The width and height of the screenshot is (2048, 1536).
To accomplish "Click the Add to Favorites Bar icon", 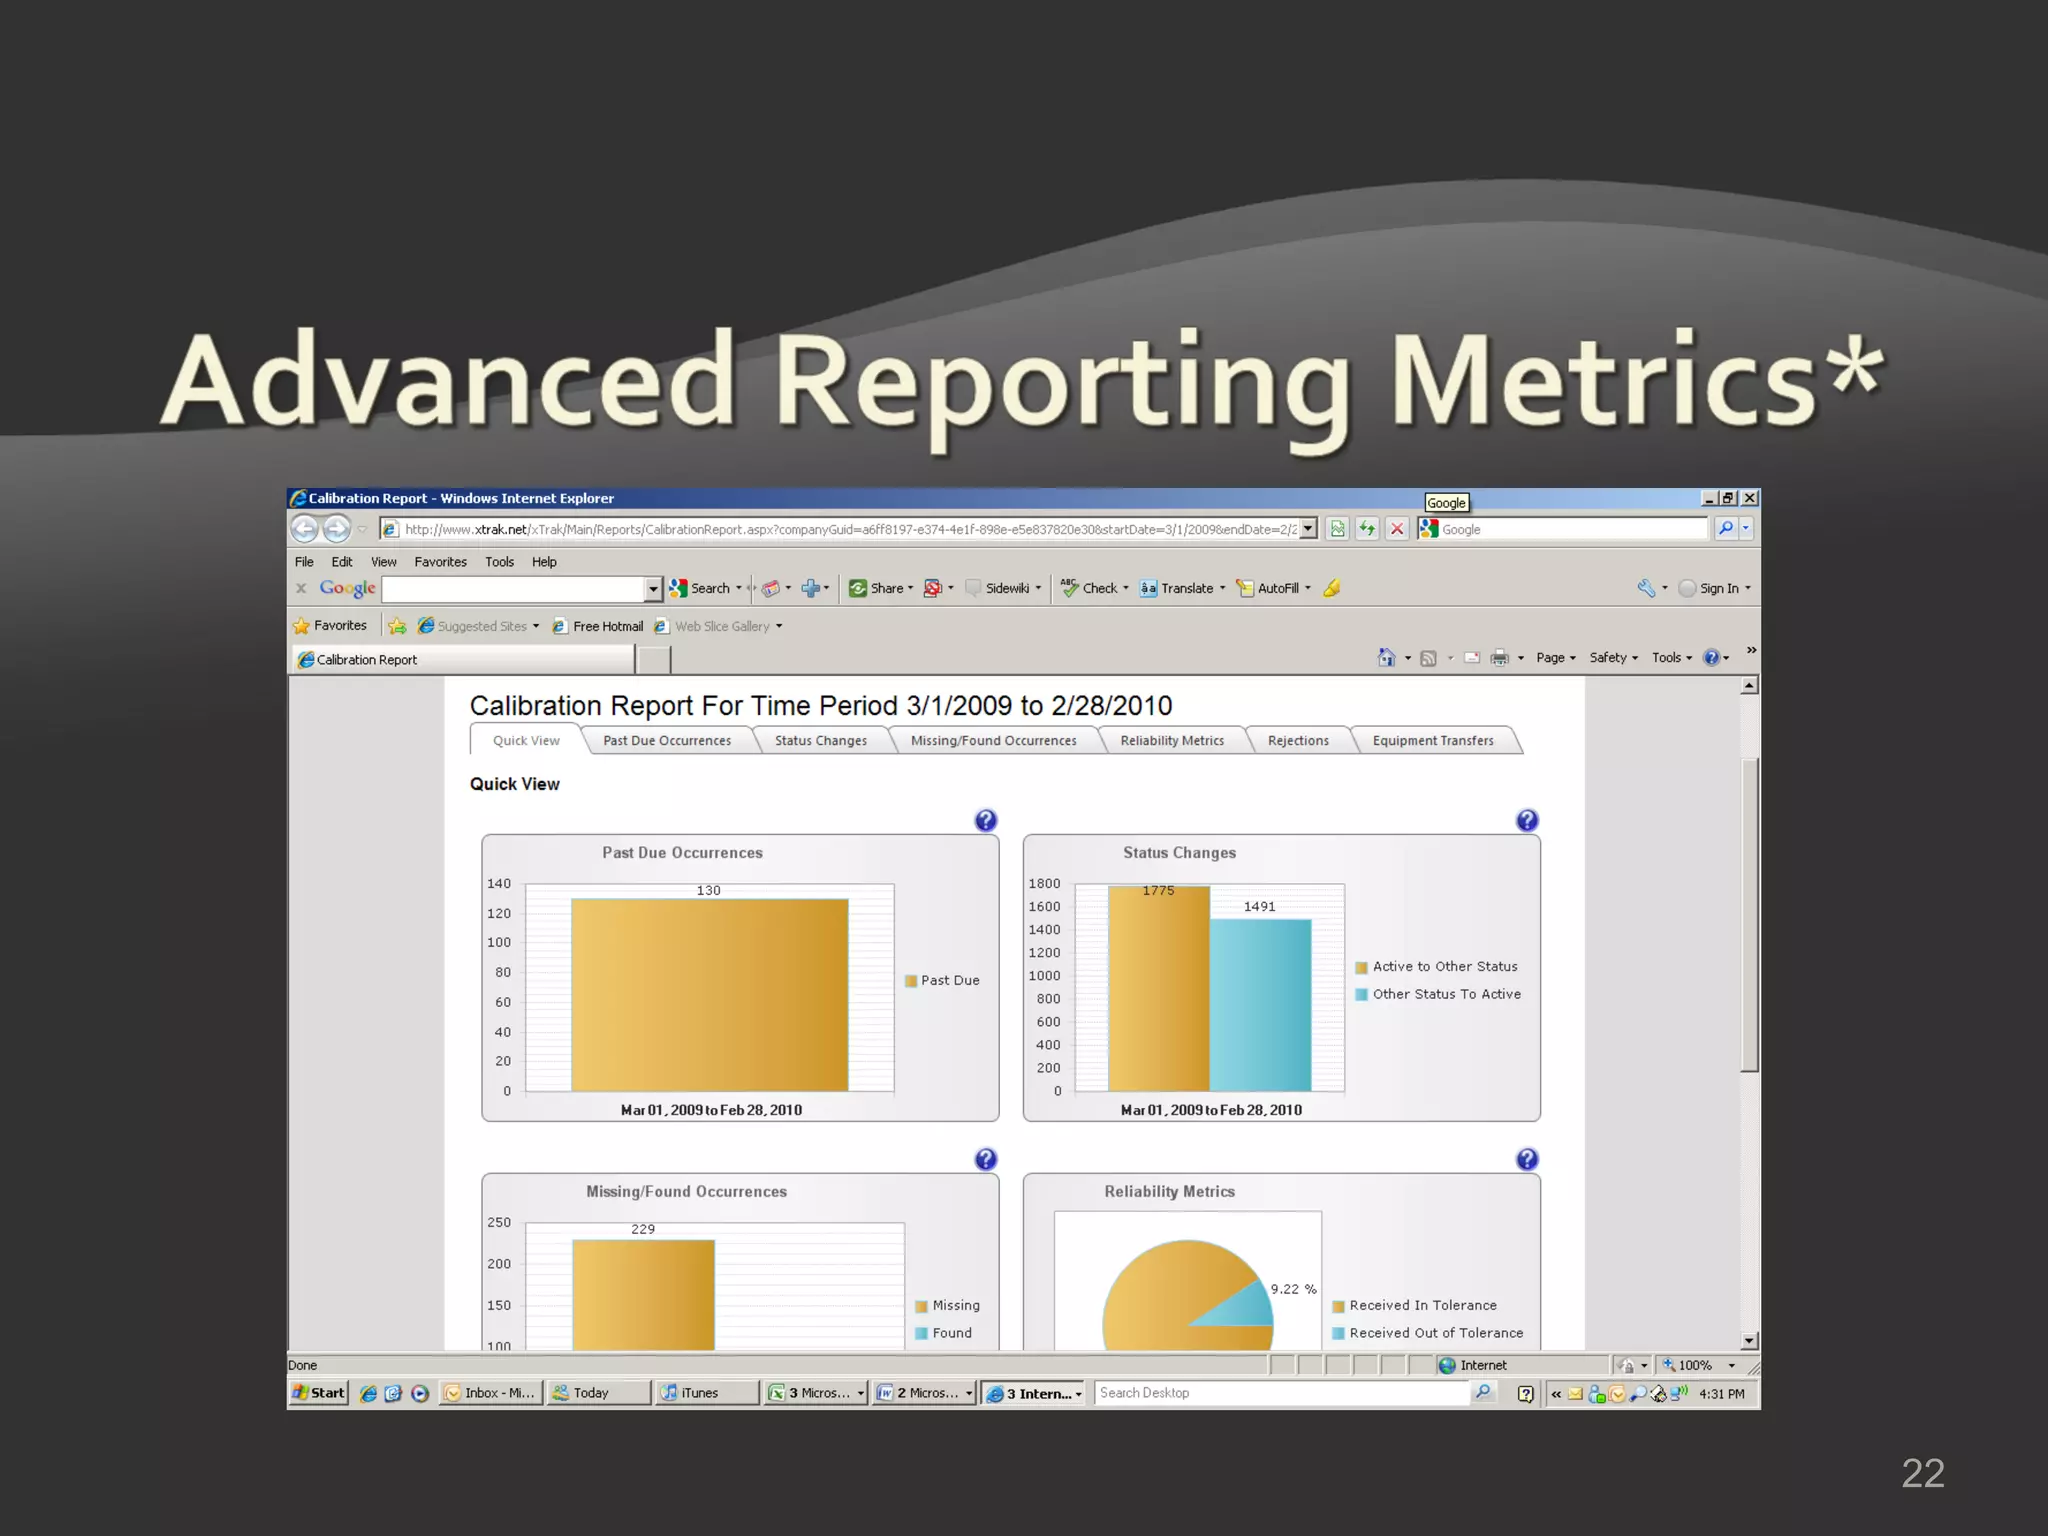I will 397,626.
